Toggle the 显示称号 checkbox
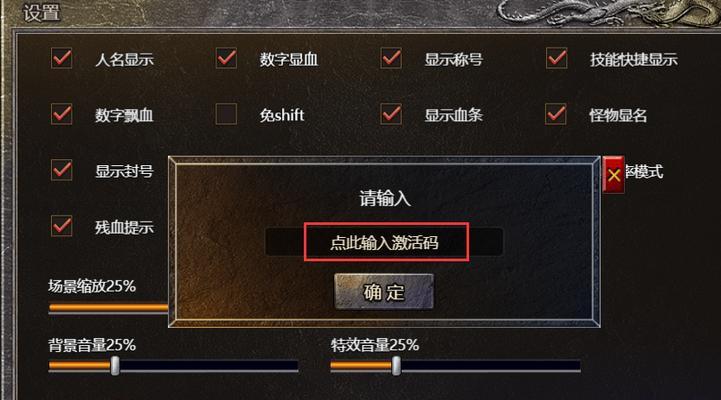Screen dimensions: 721x400 pyautogui.click(x=391, y=58)
